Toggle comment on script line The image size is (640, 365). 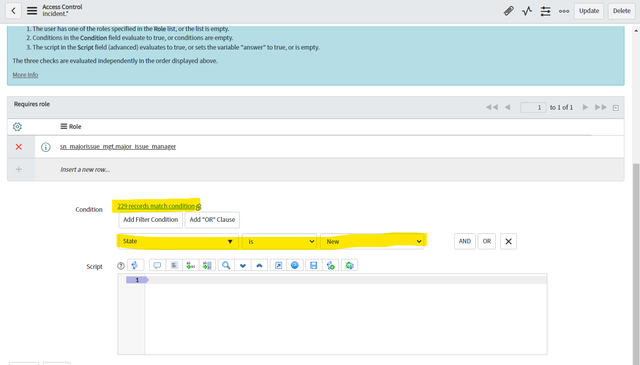tap(157, 265)
